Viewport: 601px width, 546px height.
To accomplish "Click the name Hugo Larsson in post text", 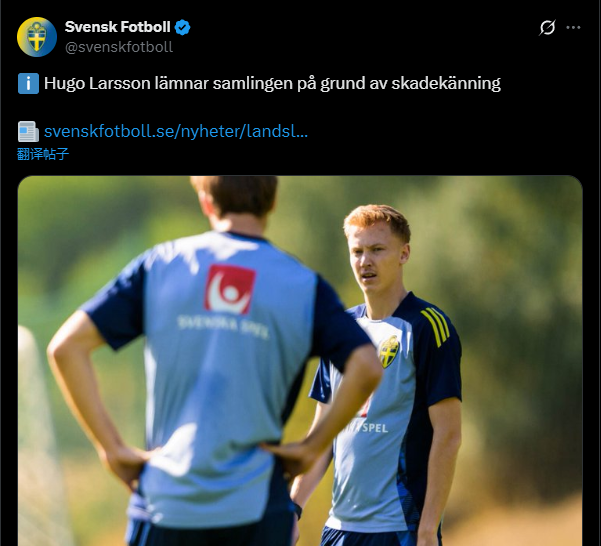I will (x=97, y=83).
